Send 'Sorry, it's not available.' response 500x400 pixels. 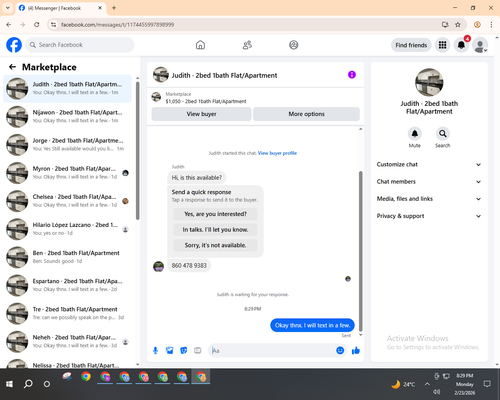coord(215,245)
